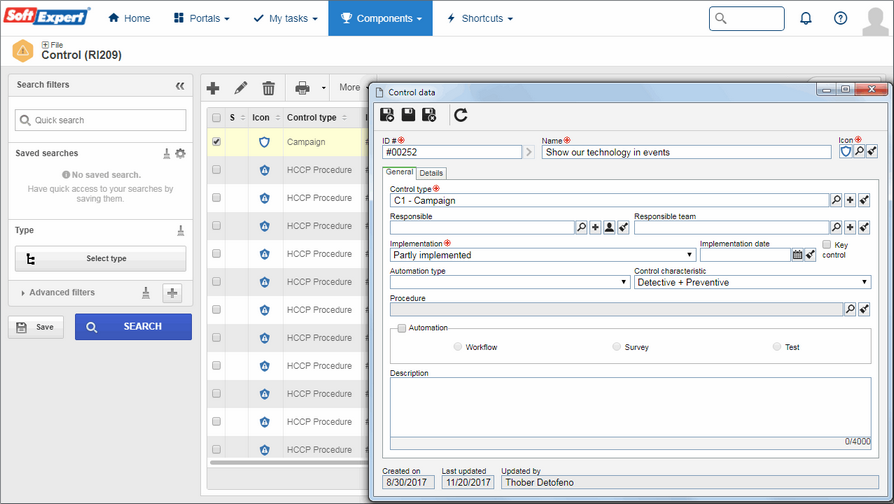This screenshot has width=894, height=504.
Task: Clear the Control type field with brush
Action: point(864,200)
